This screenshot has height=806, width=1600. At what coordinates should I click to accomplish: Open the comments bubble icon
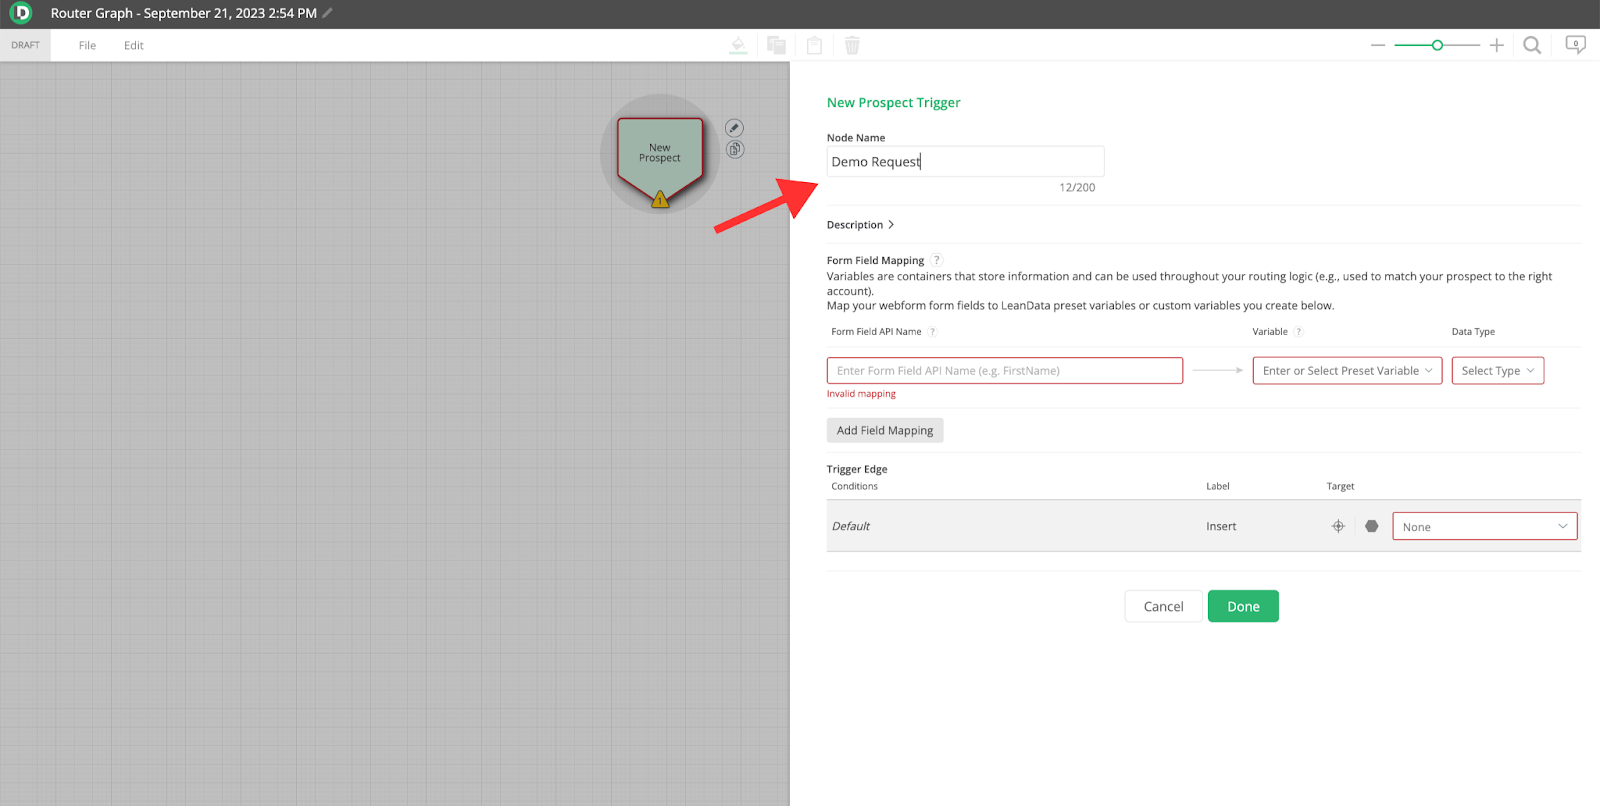(1575, 45)
